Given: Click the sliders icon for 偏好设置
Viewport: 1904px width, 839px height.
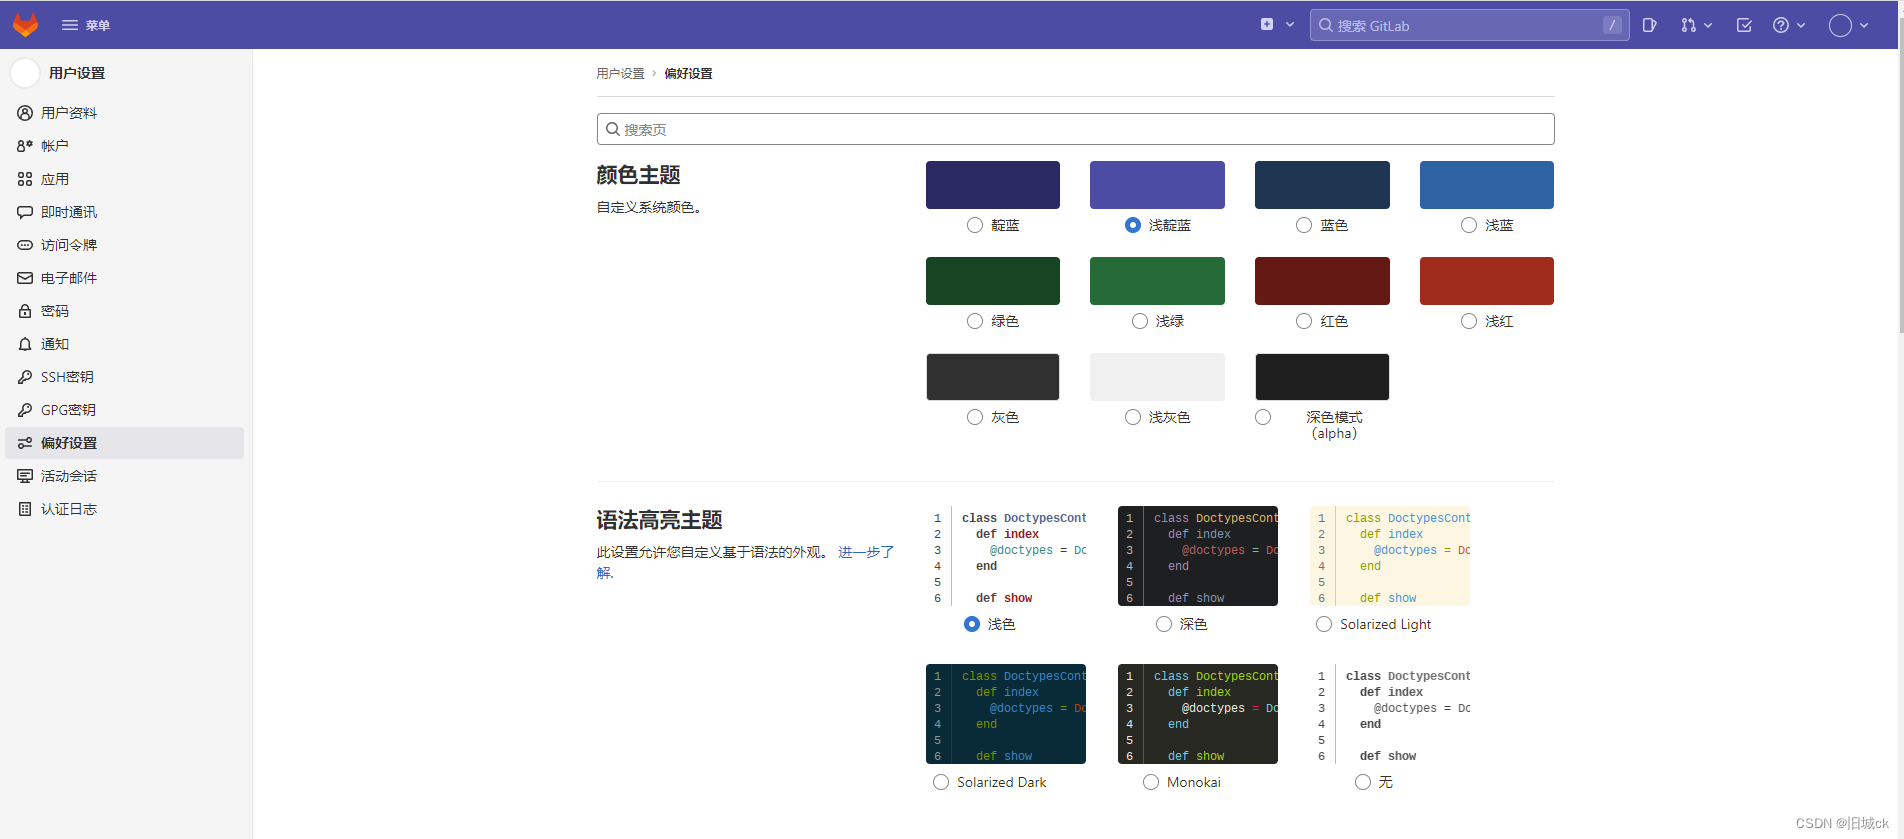Looking at the screenshot, I should pos(25,443).
